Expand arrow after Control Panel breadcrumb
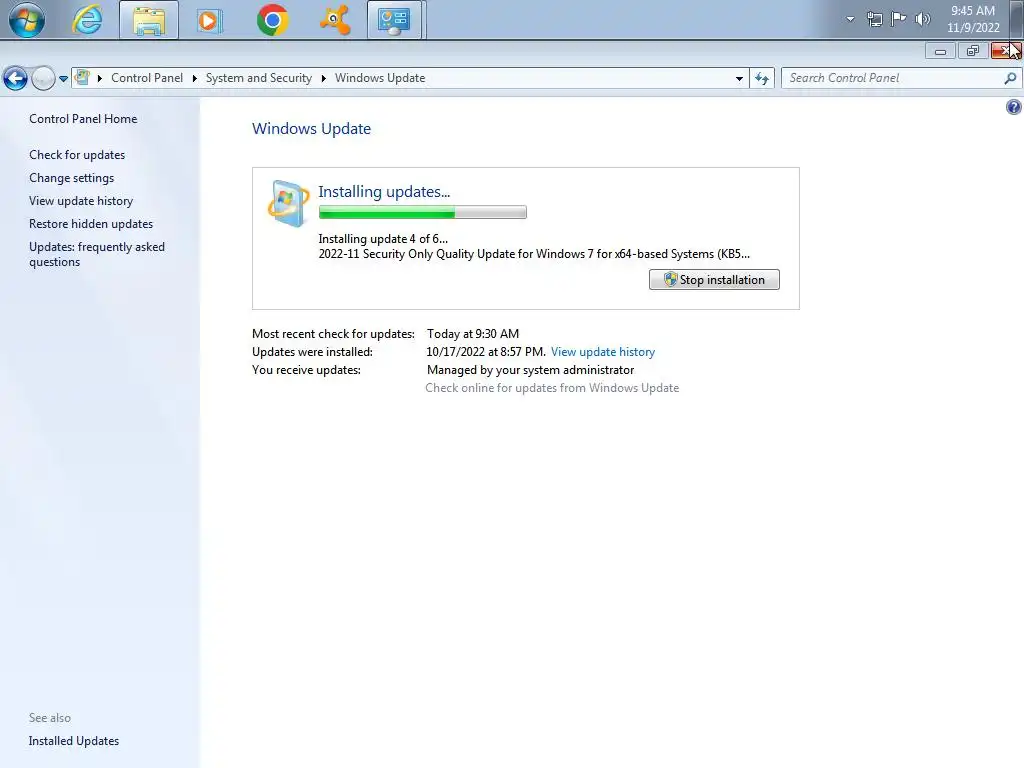This screenshot has width=1024, height=768. tap(195, 78)
